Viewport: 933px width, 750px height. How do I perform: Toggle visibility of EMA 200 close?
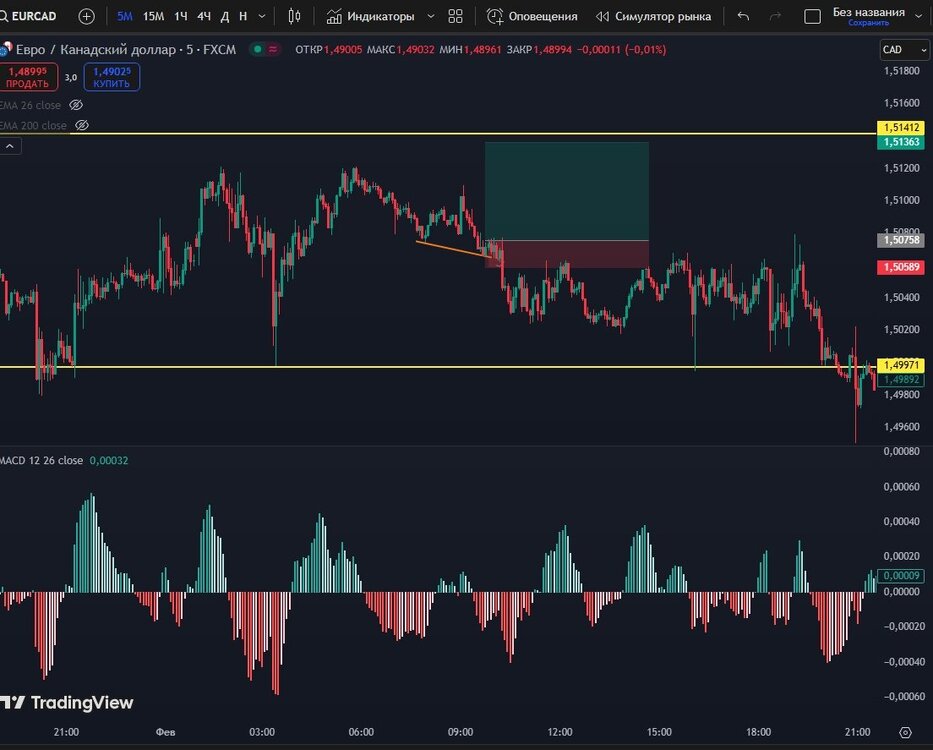(82, 126)
